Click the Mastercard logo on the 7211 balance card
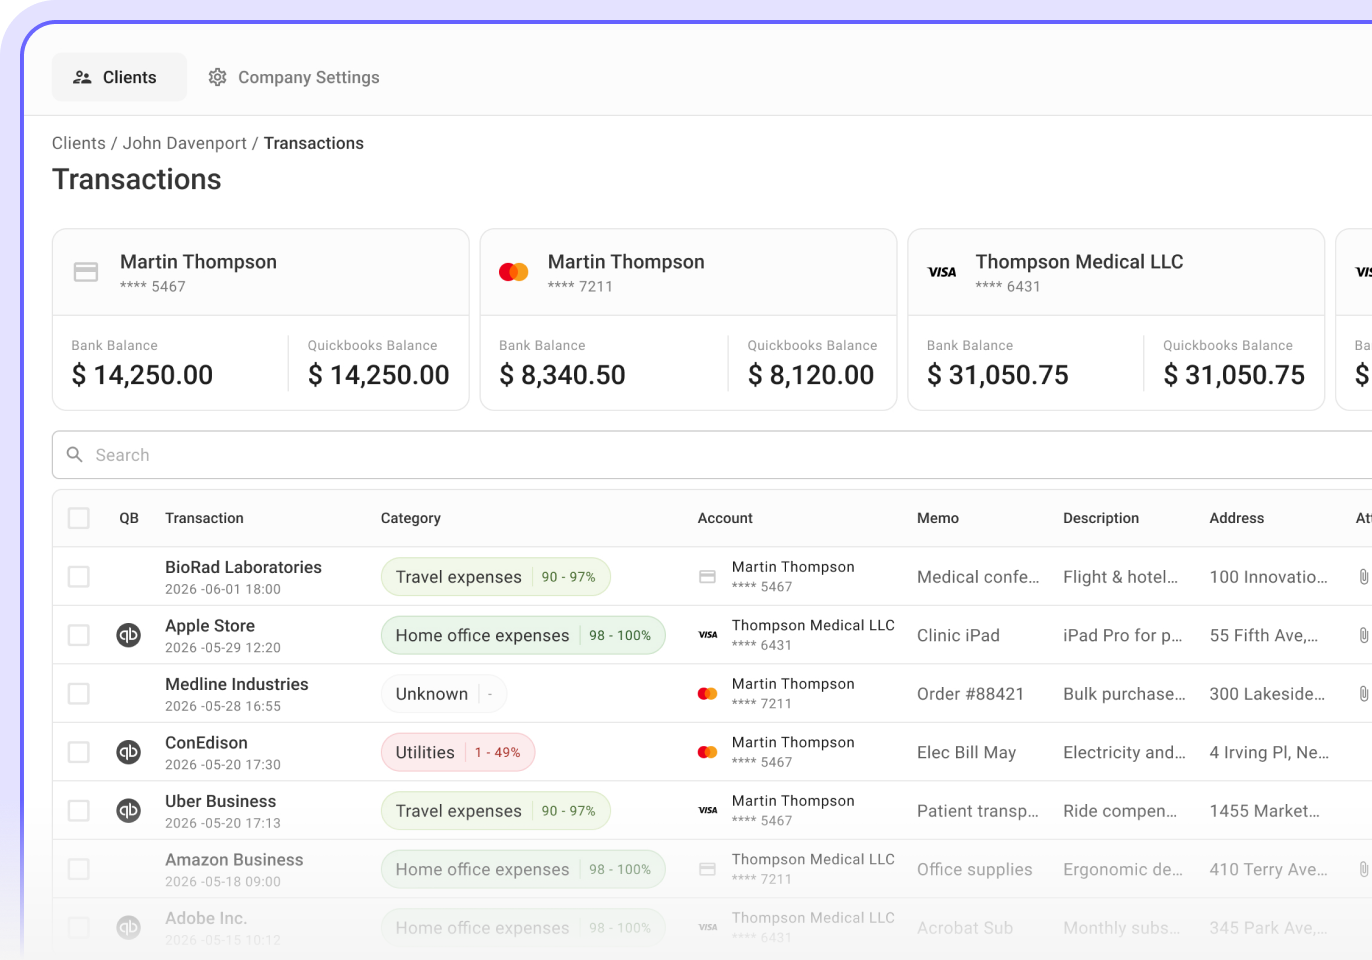 click(513, 272)
